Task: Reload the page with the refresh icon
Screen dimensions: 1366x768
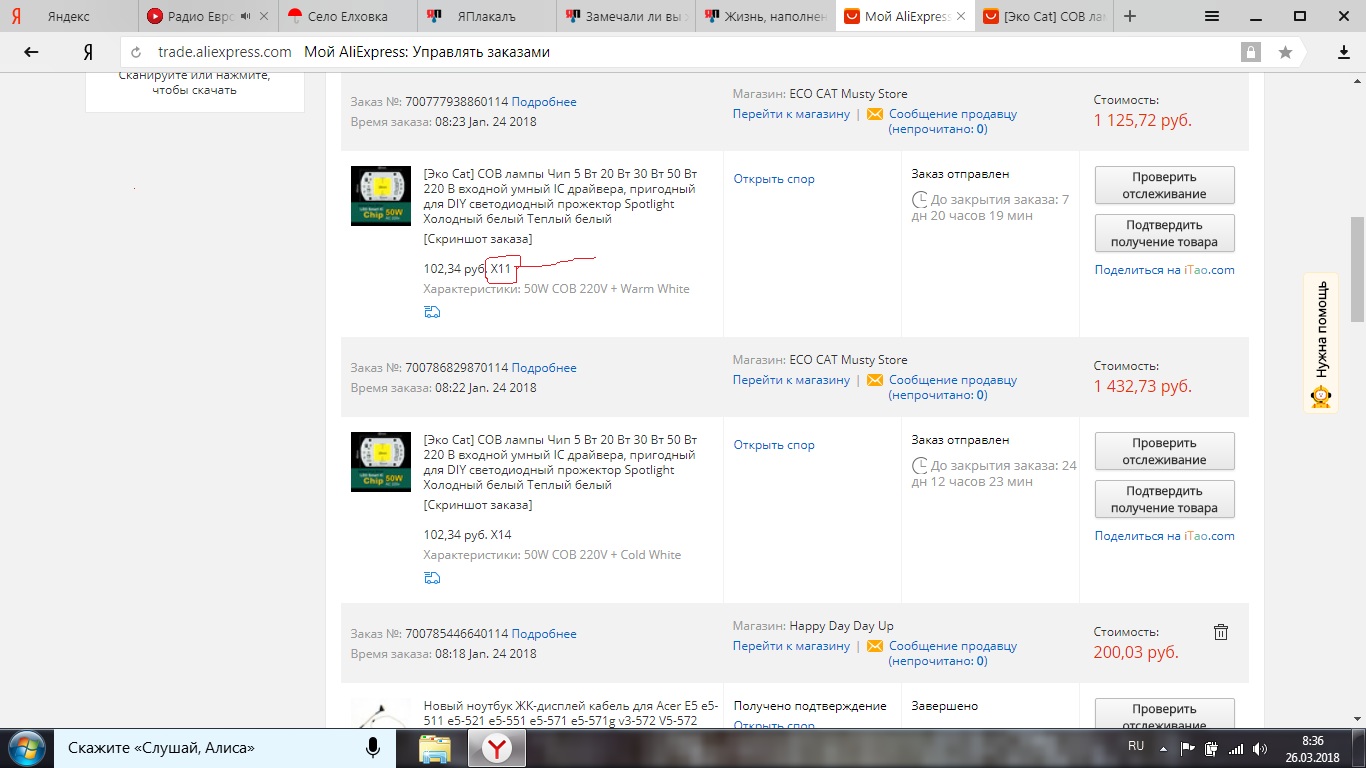Action: coord(136,52)
